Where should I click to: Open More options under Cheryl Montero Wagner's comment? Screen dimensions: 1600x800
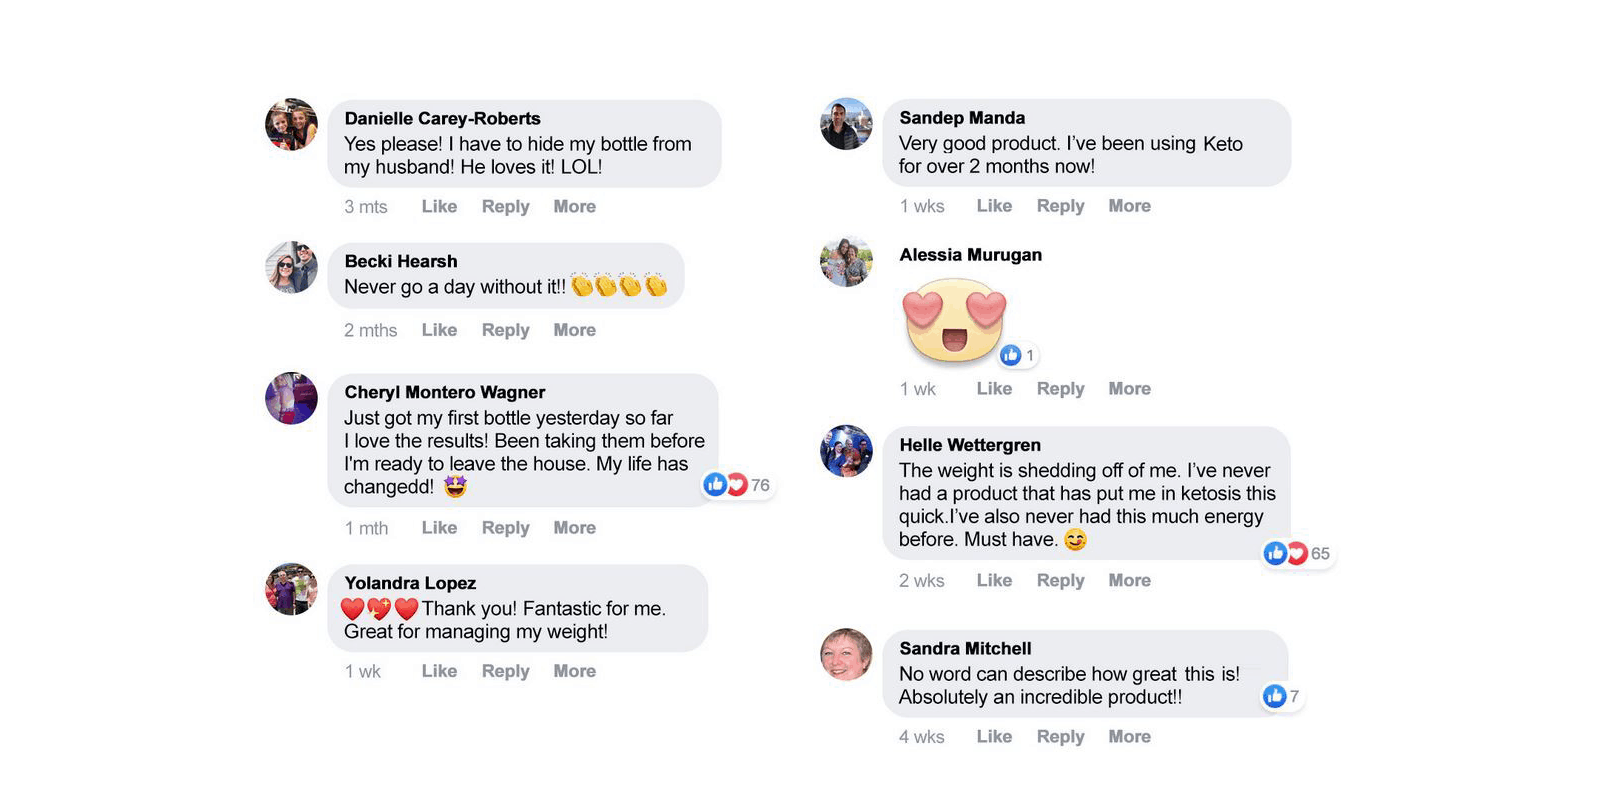(574, 528)
